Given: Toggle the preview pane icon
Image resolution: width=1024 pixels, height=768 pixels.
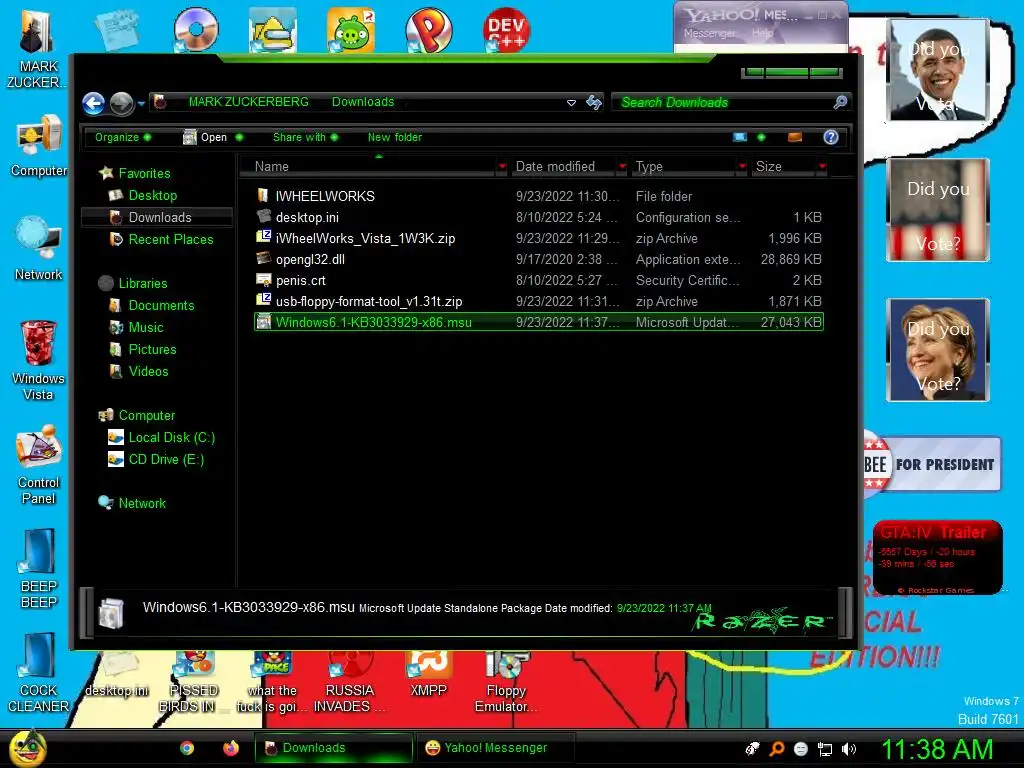Looking at the screenshot, I should [x=795, y=137].
